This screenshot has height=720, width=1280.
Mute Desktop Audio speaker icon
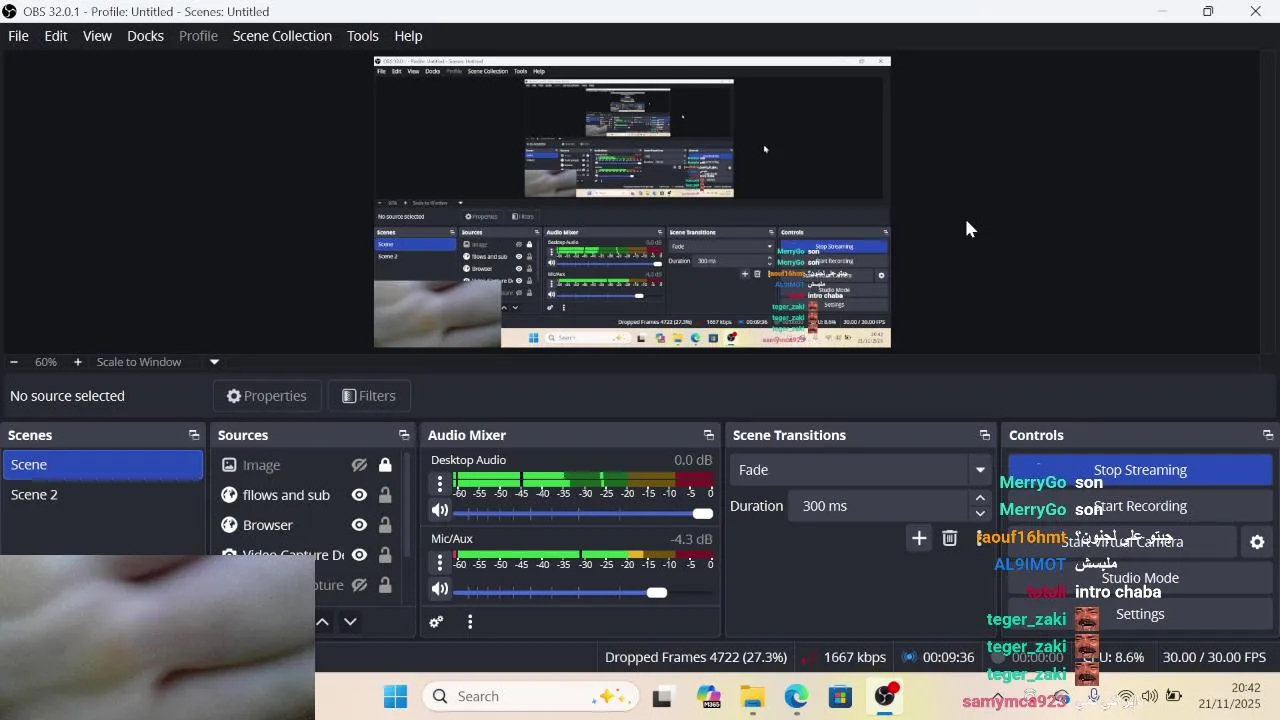pos(440,511)
